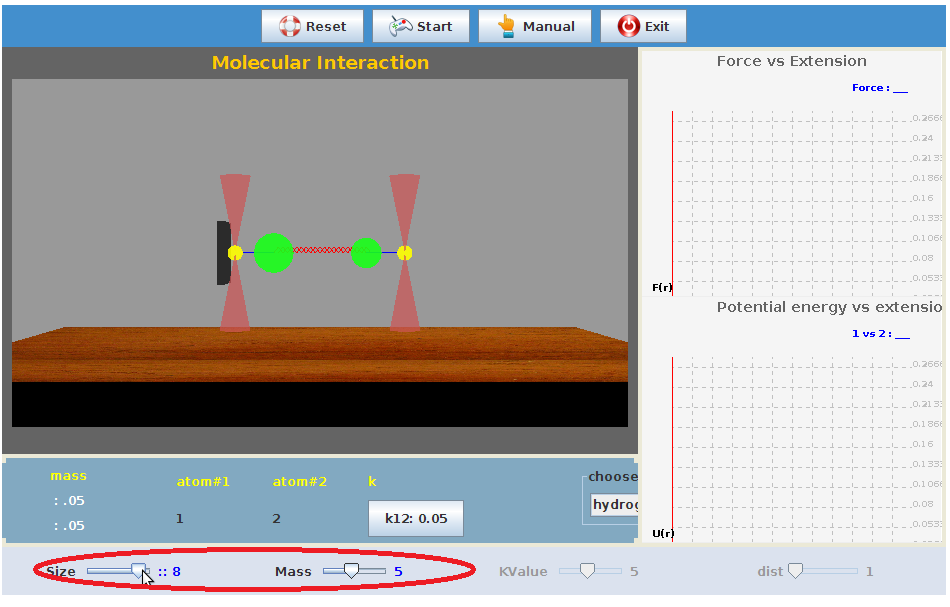The width and height of the screenshot is (950, 607).
Task: Click the Mass slider handle
Action: coord(351,570)
